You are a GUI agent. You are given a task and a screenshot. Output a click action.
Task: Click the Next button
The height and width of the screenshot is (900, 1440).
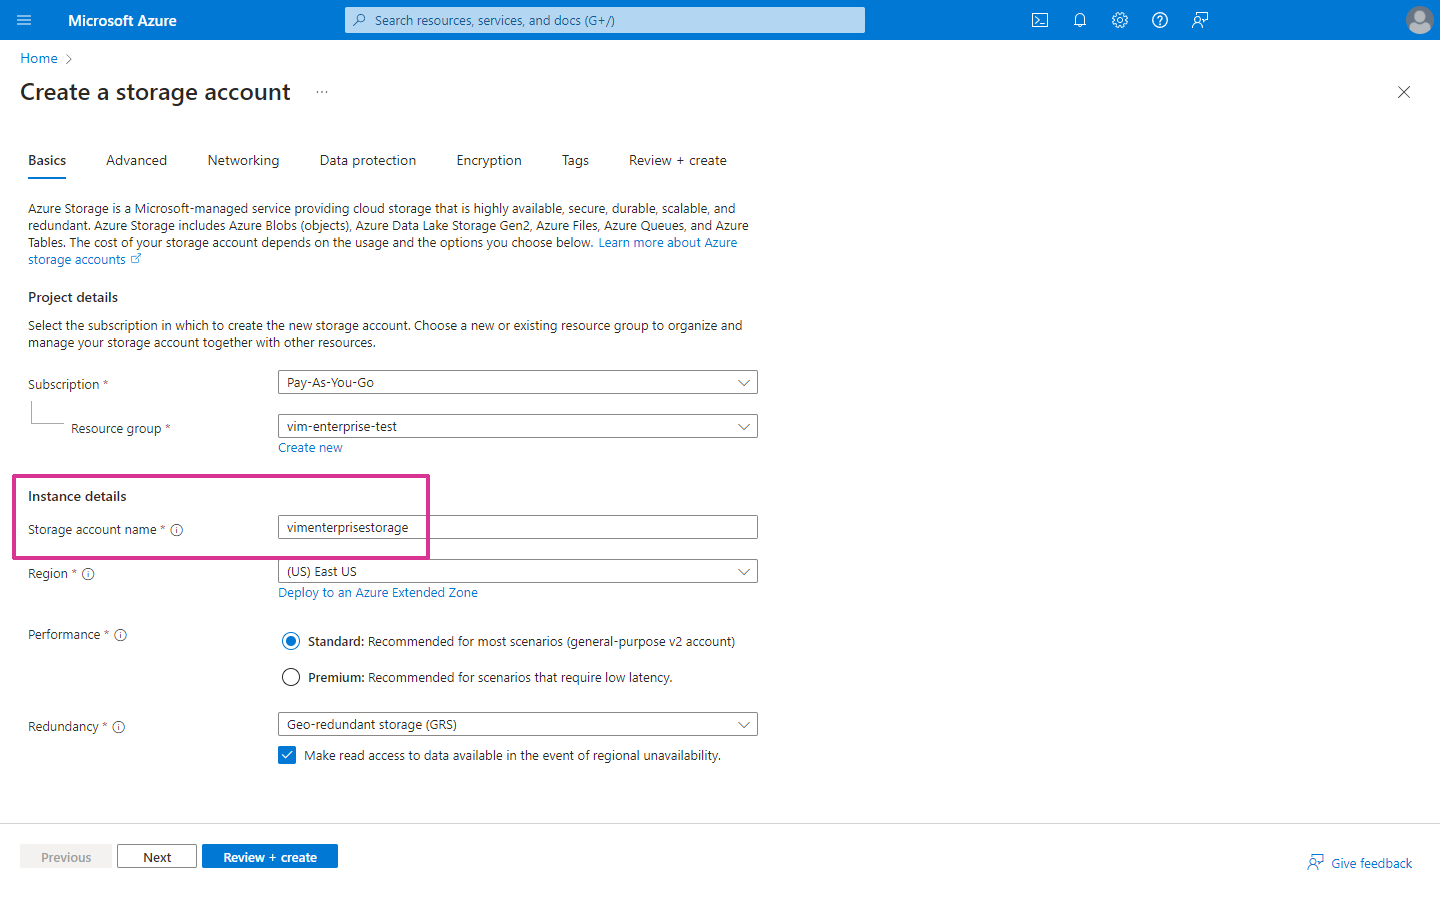point(157,857)
